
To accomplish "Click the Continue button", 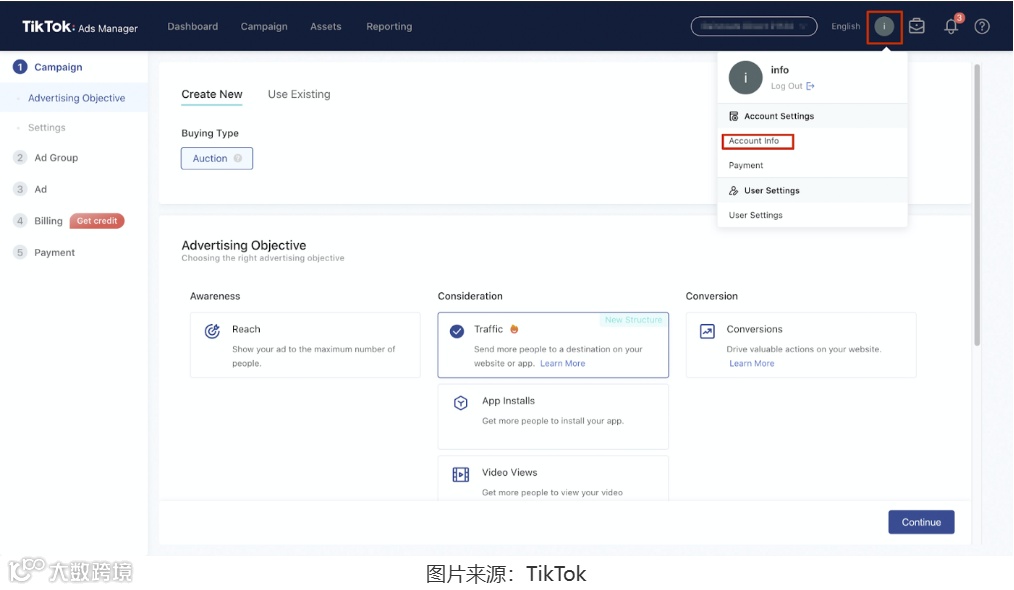I will pos(921,522).
